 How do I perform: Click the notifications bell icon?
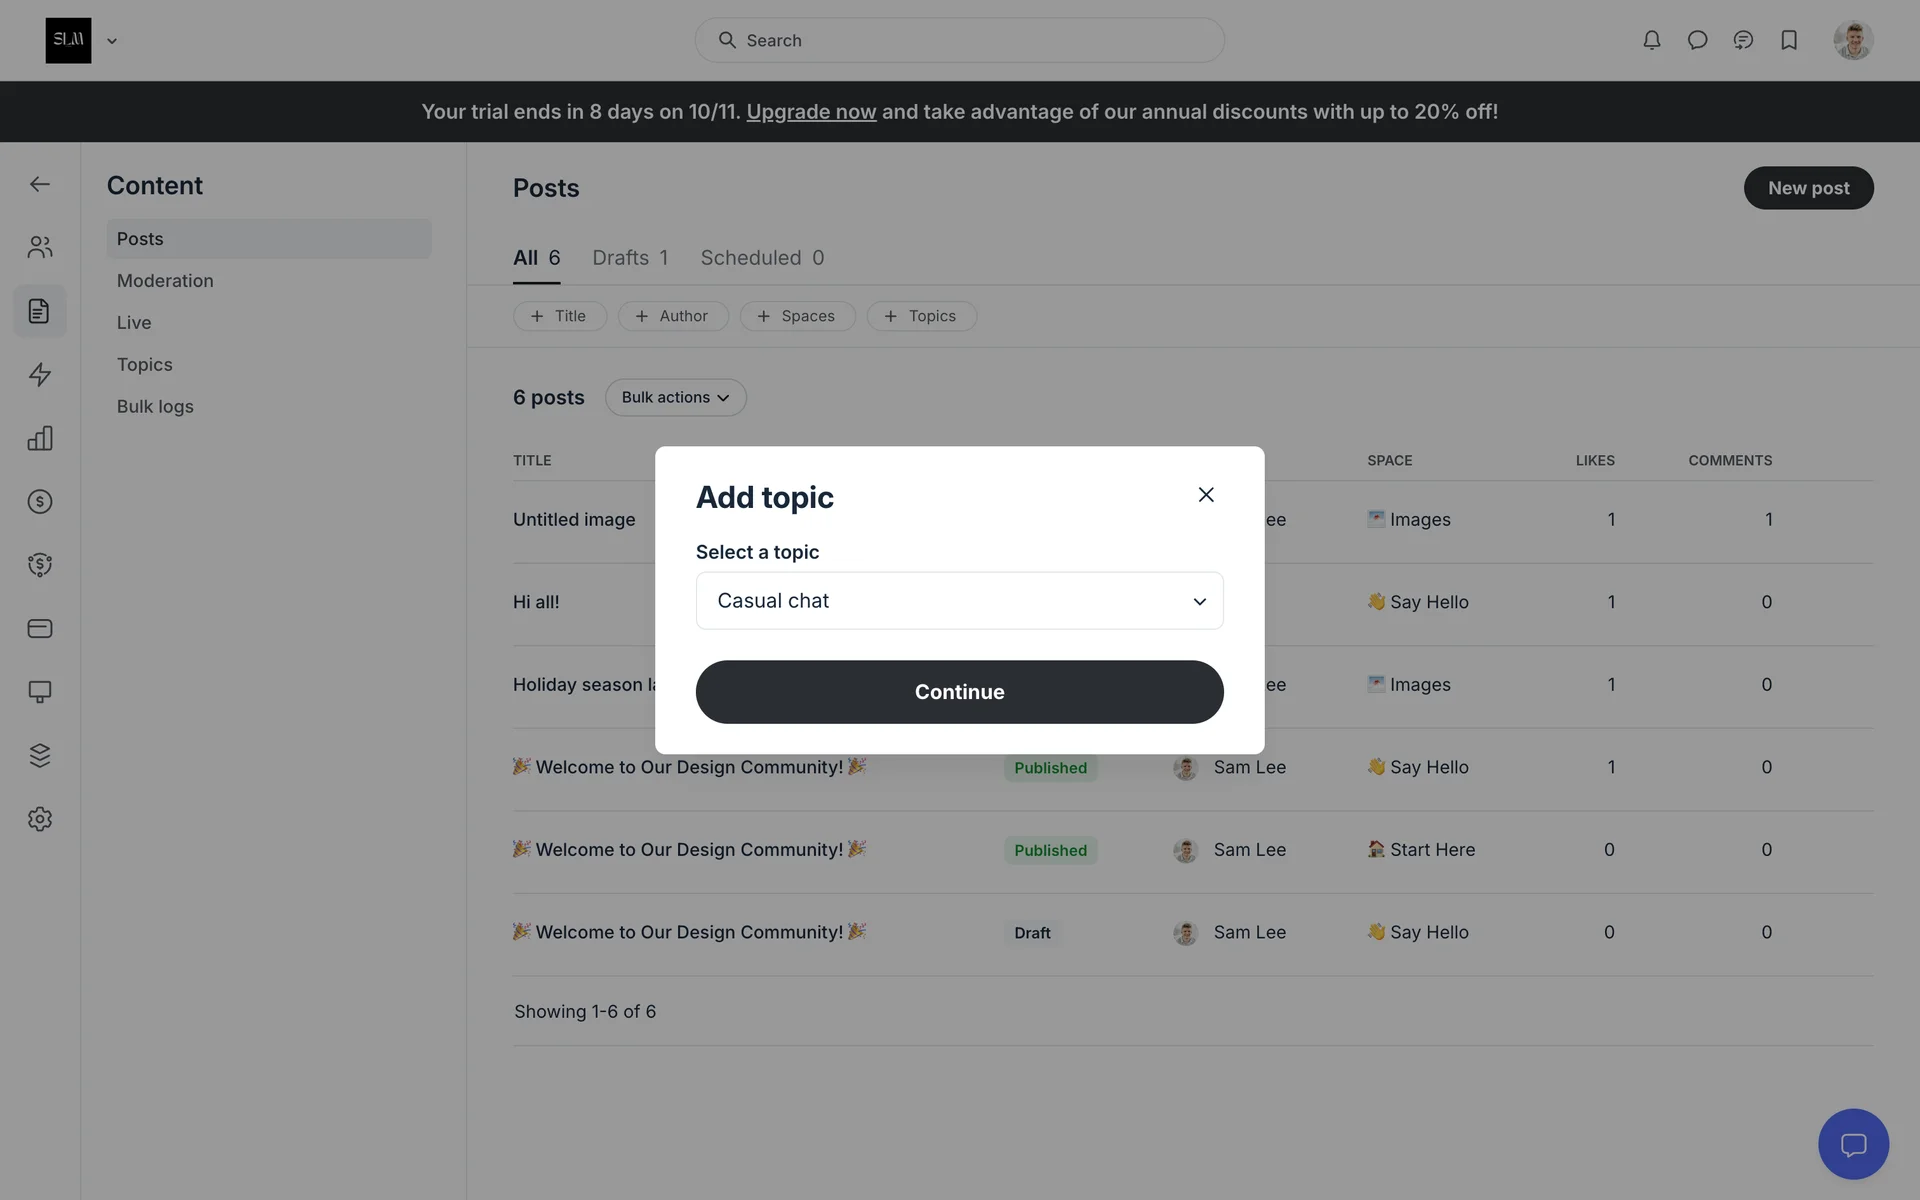(x=1651, y=40)
